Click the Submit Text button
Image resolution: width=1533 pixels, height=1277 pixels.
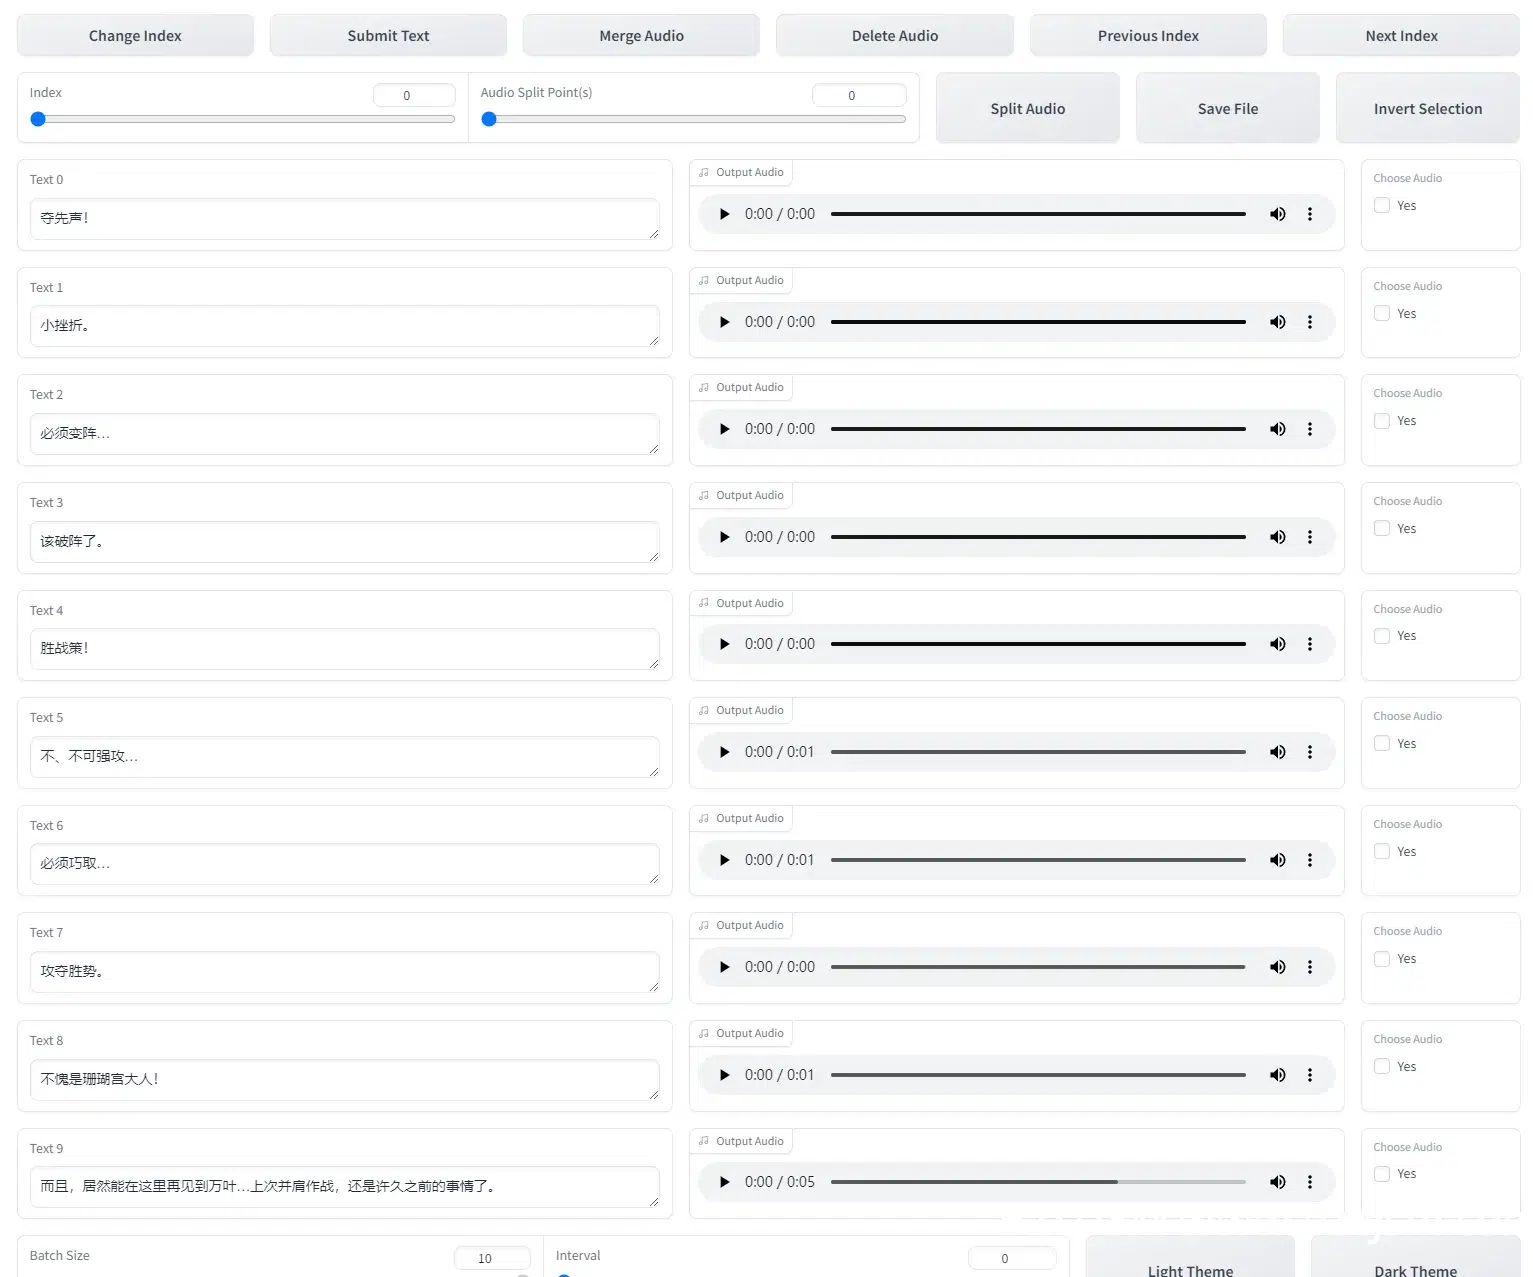(x=388, y=36)
